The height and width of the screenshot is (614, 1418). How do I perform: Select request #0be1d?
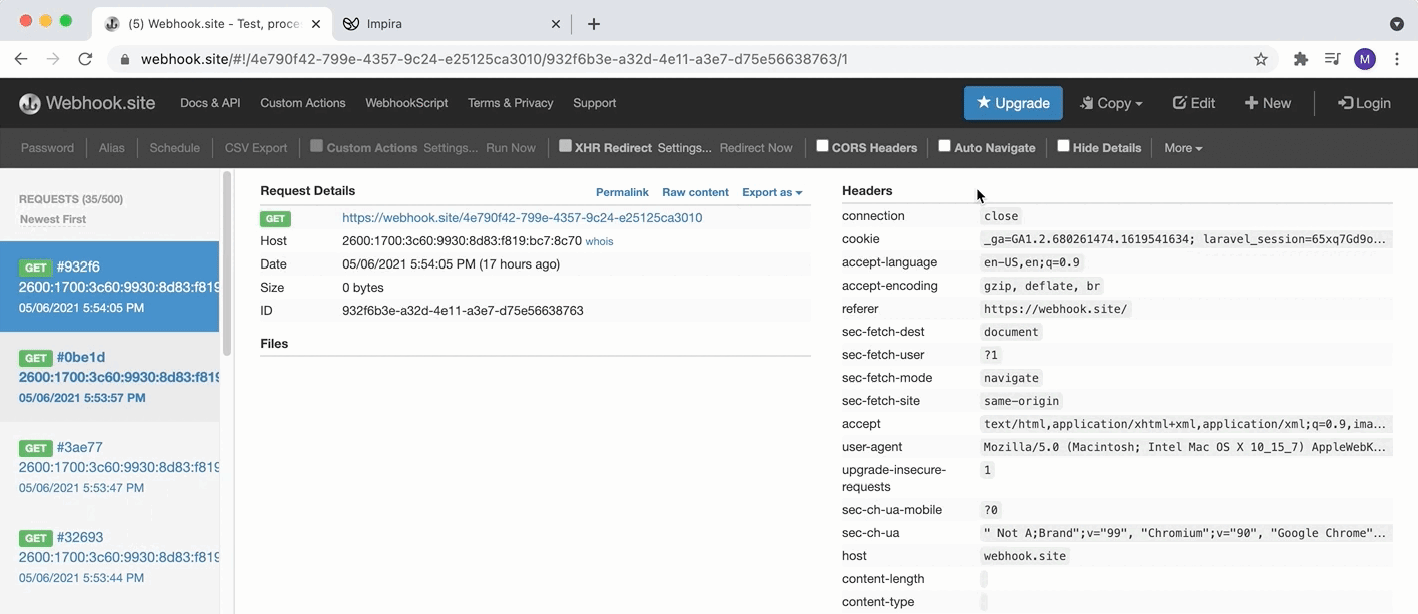(110, 377)
